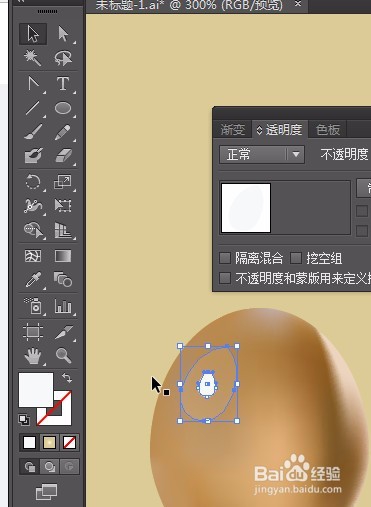Toggle 不透明度和蒙版用来定义 checkbox
The image size is (371, 507).
(x=225, y=278)
